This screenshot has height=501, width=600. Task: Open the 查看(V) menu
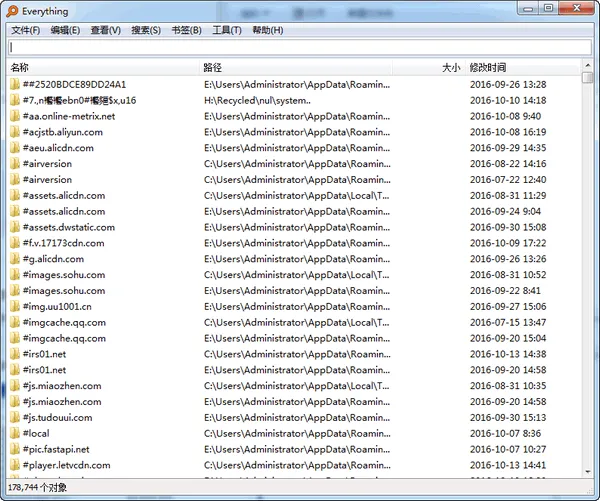click(x=106, y=30)
